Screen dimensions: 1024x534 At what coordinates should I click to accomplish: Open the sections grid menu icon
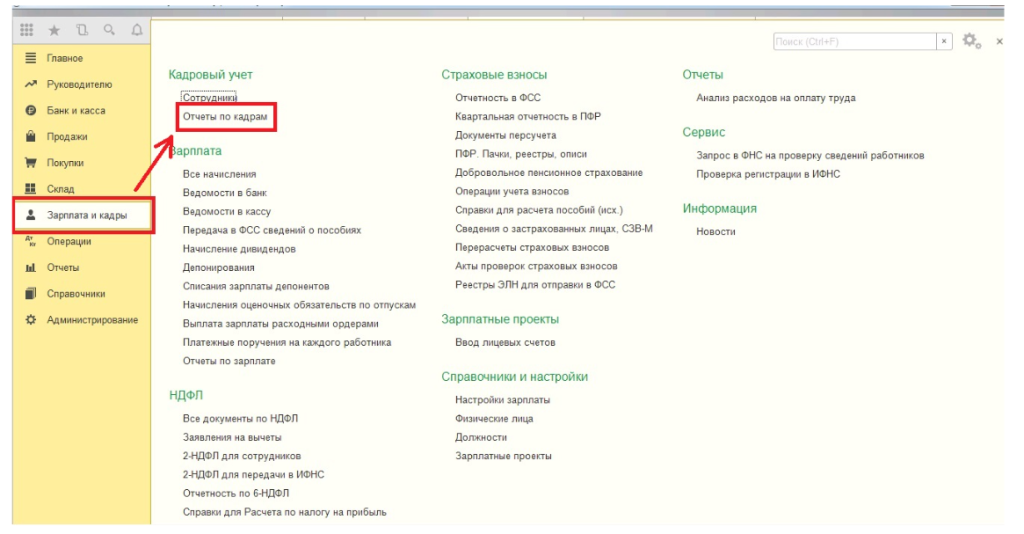point(27,30)
